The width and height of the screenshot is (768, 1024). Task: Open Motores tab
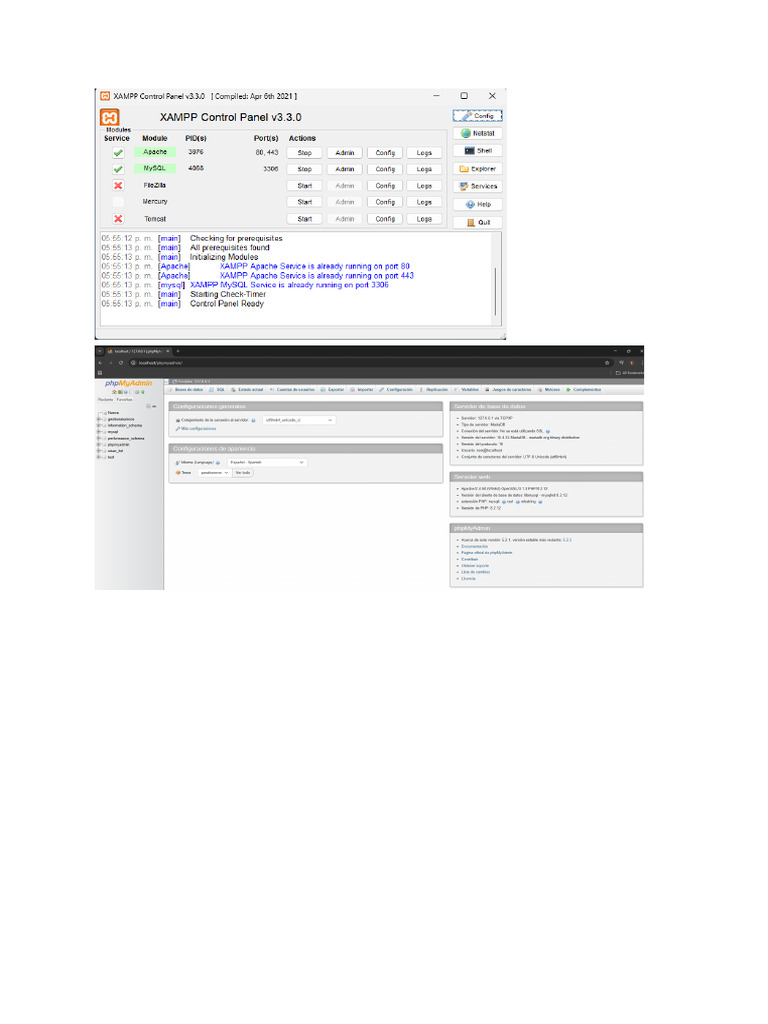(x=549, y=390)
